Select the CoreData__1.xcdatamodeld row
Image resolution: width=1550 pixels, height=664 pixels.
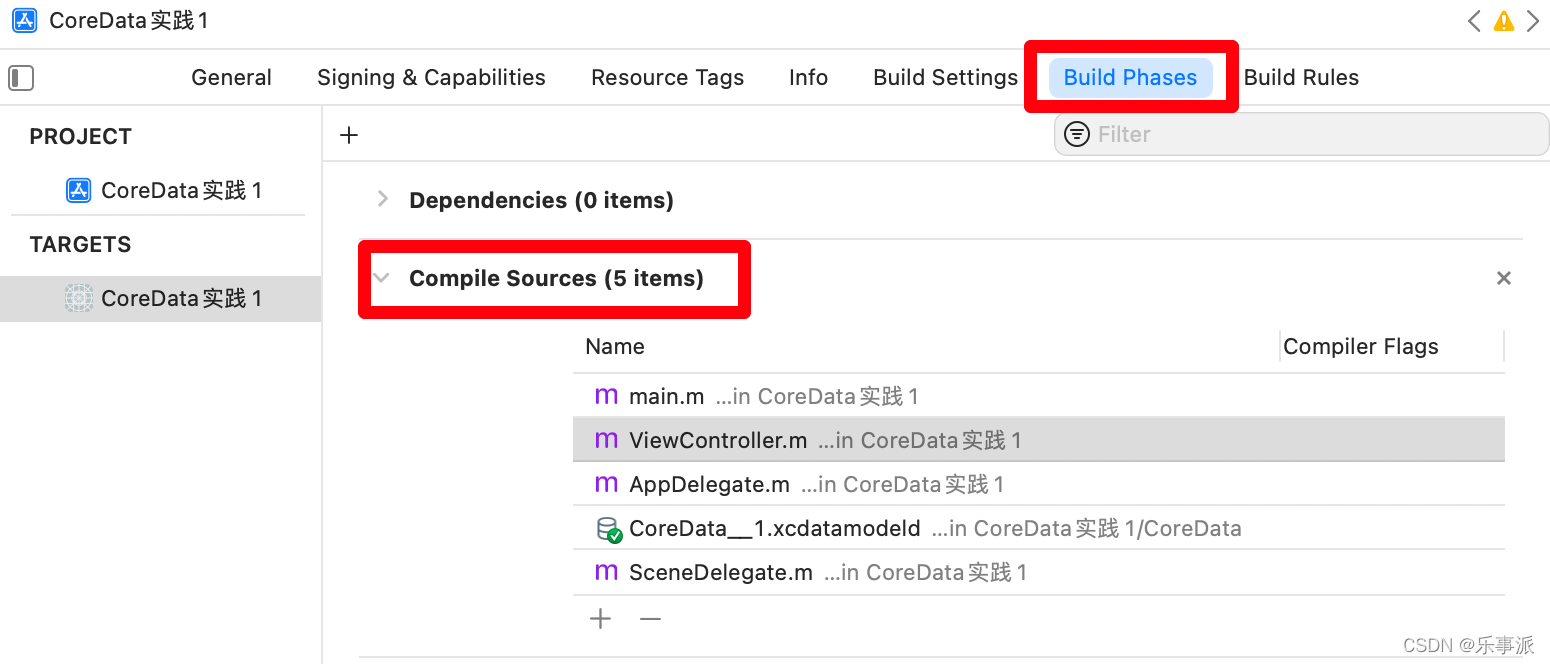[x=1039, y=528]
